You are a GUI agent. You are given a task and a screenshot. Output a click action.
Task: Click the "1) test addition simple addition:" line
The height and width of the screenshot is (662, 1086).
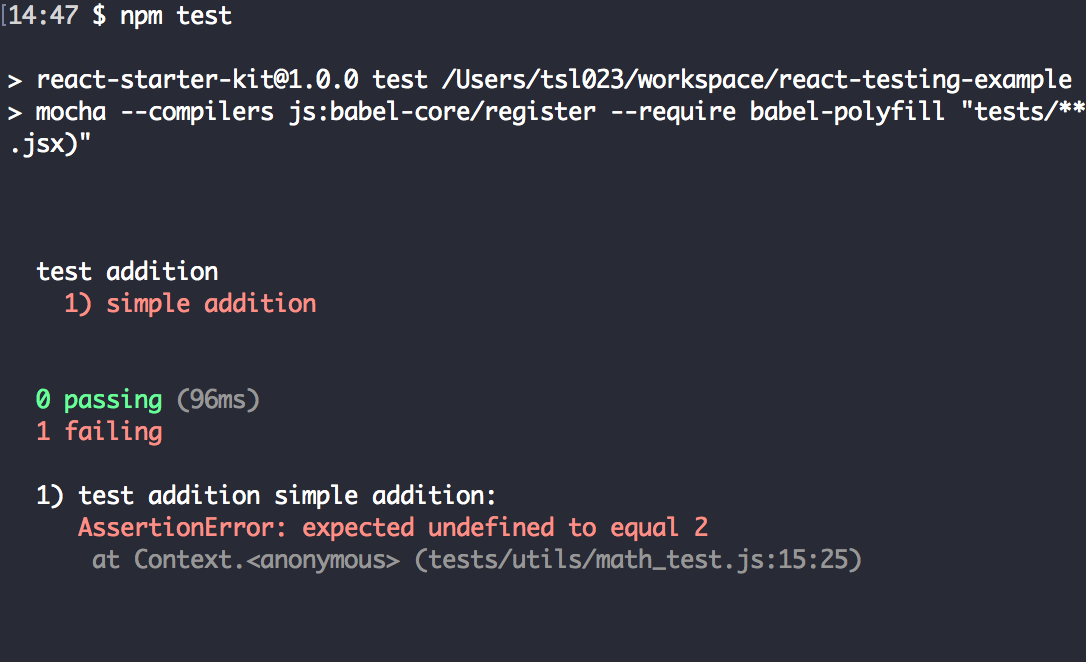266,496
